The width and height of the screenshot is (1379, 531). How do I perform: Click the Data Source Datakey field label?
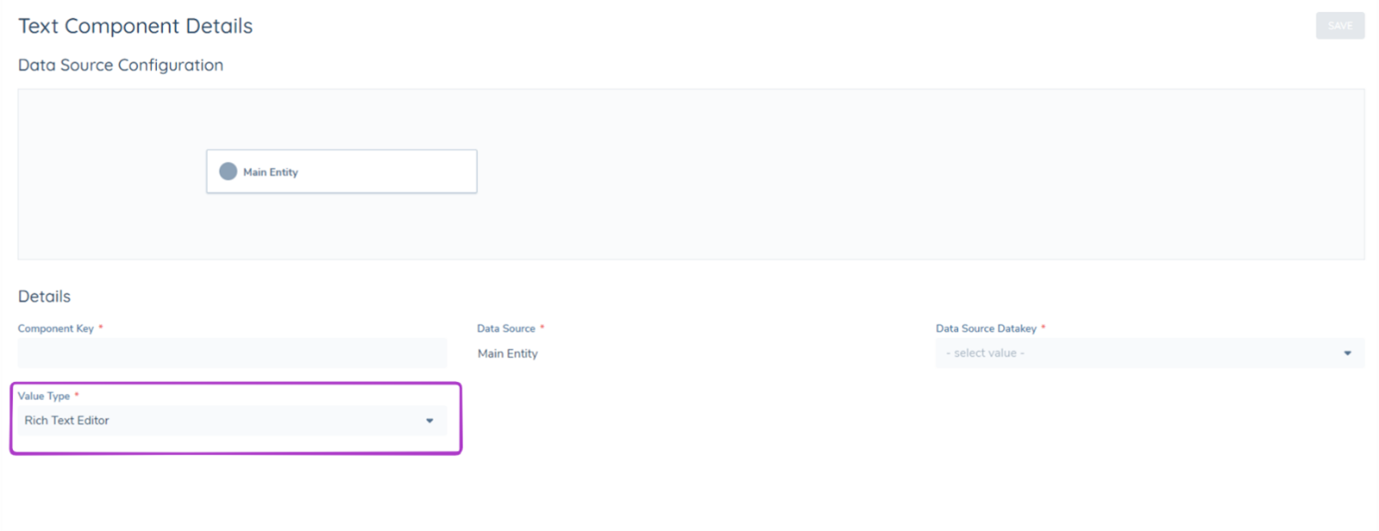tap(986, 328)
